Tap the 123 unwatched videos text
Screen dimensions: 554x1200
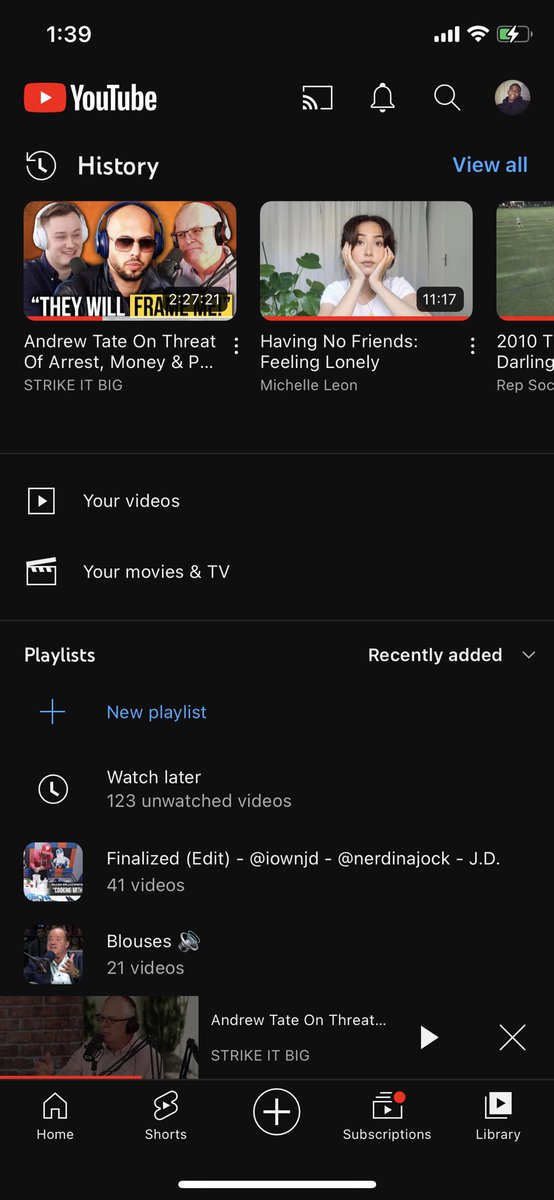click(x=199, y=801)
